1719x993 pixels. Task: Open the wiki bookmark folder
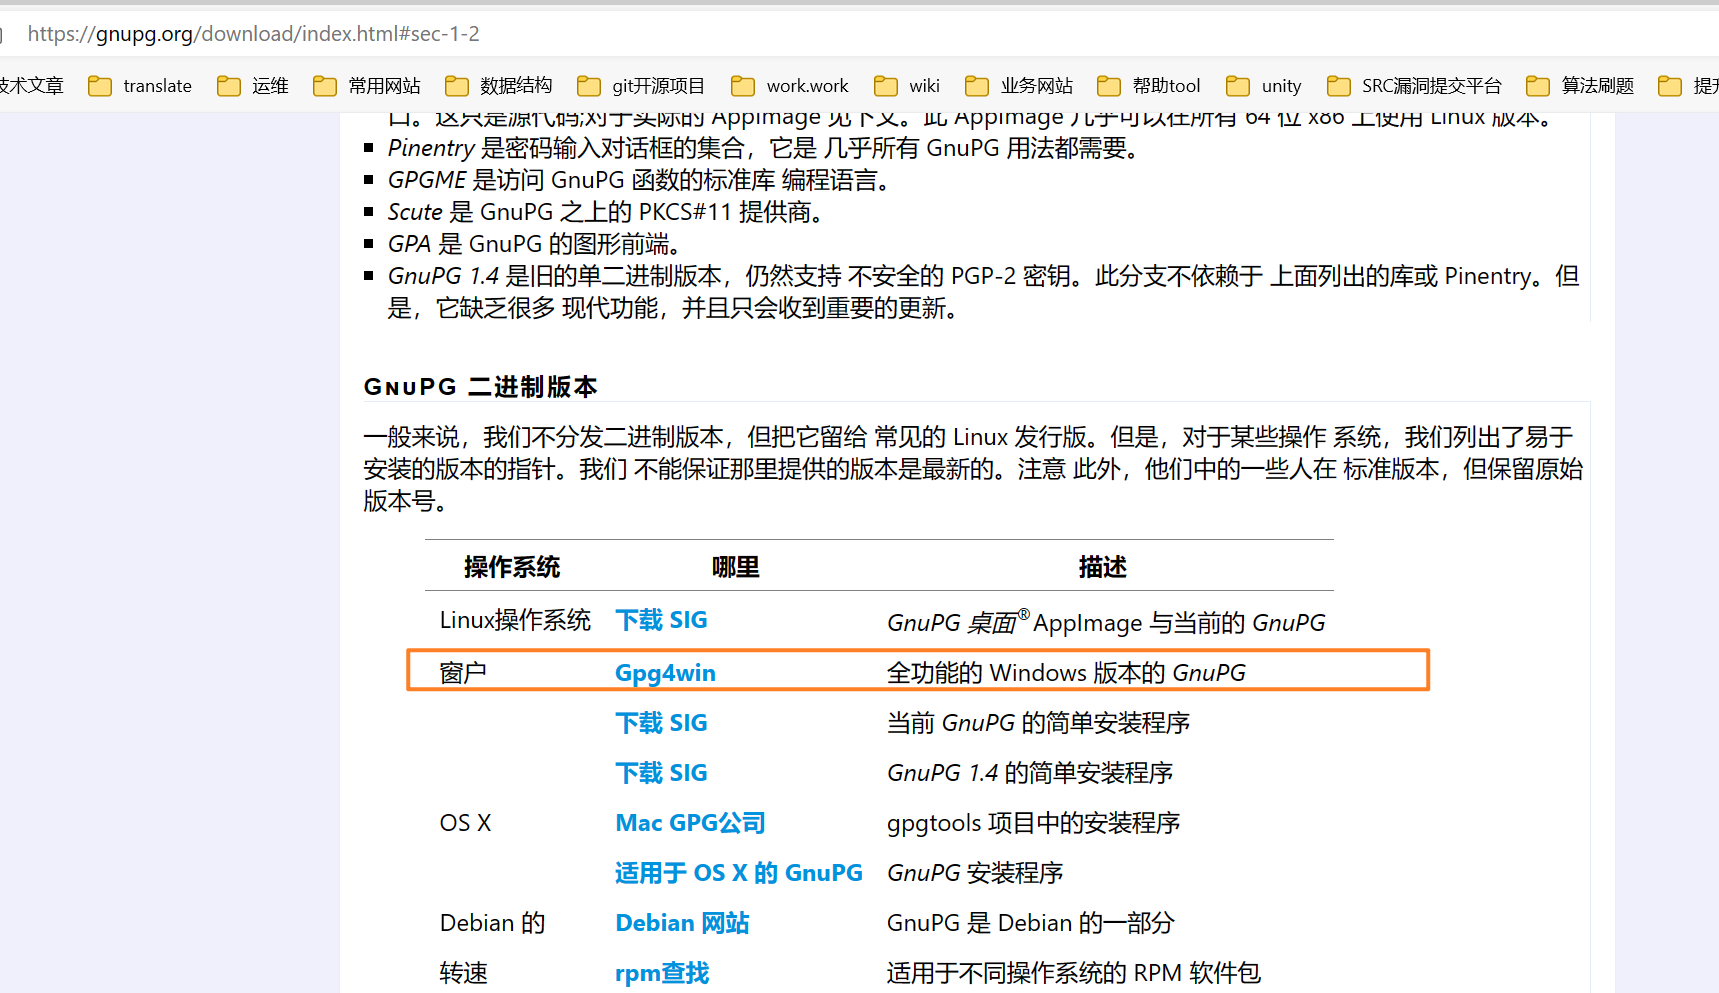point(907,86)
